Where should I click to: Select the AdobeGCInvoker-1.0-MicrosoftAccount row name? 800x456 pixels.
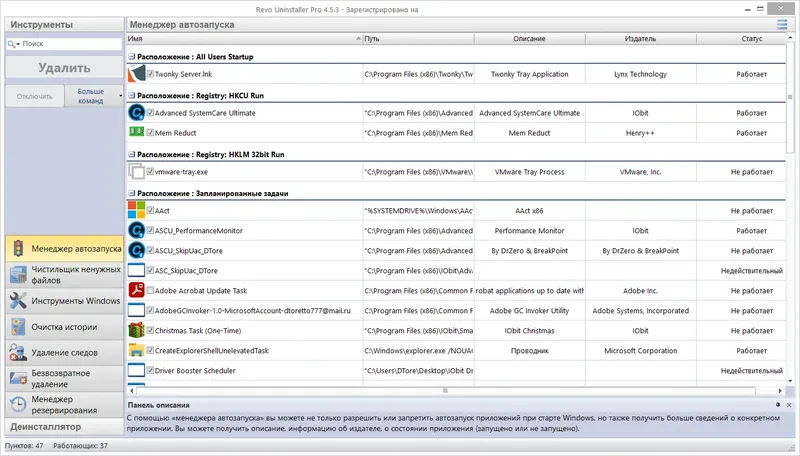tap(253, 311)
